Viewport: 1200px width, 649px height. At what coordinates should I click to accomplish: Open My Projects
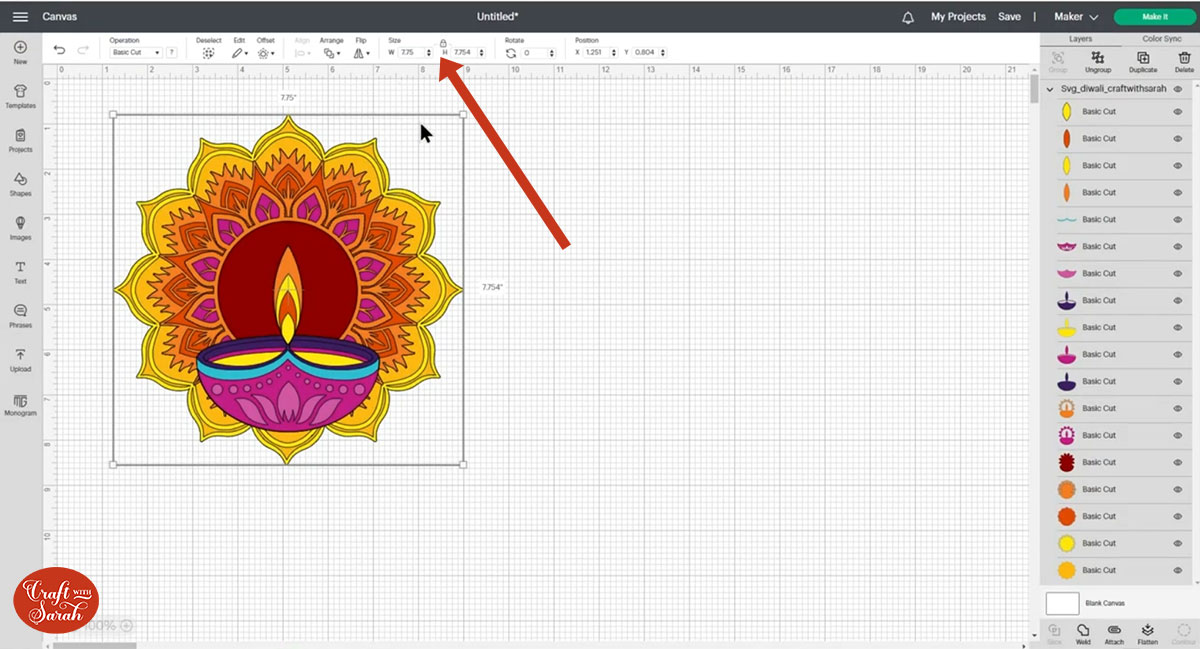[958, 17]
